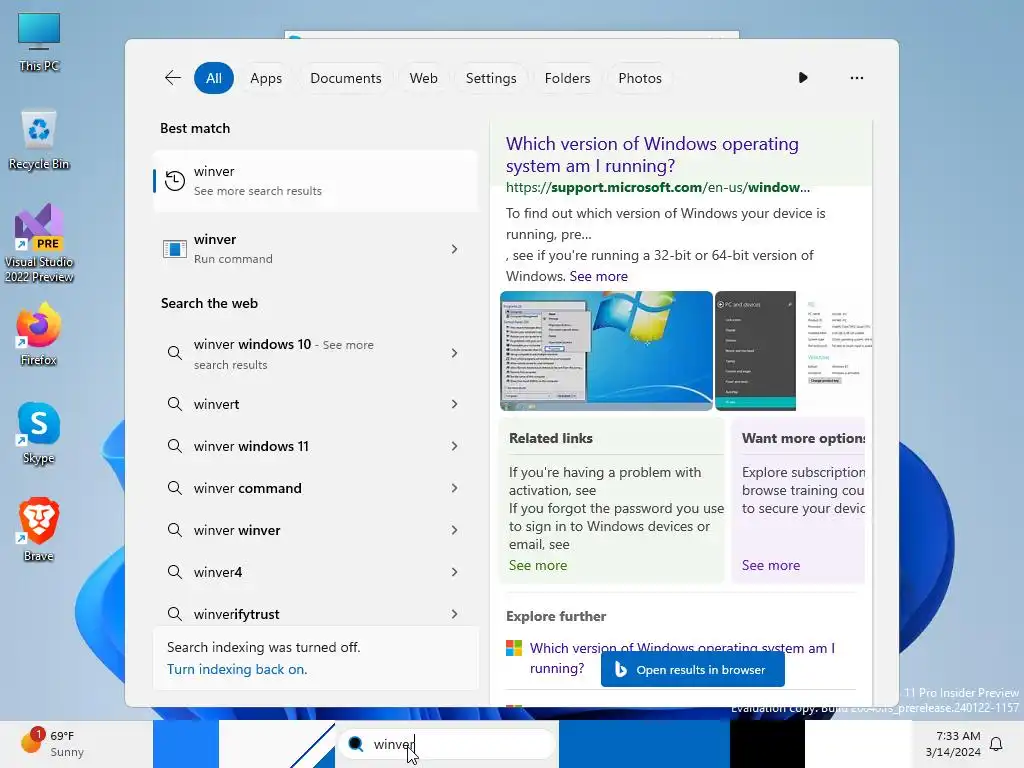The width and height of the screenshot is (1024, 768).
Task: Open the clock showing 7:33 AM
Action: coord(953,744)
